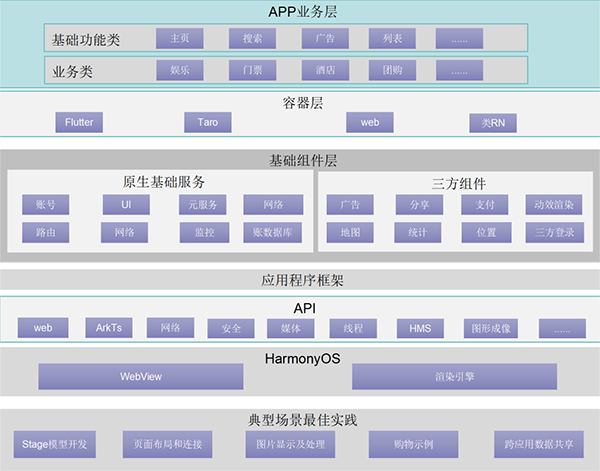Click the 类RN container block
This screenshot has width=600, height=471.
point(493,123)
